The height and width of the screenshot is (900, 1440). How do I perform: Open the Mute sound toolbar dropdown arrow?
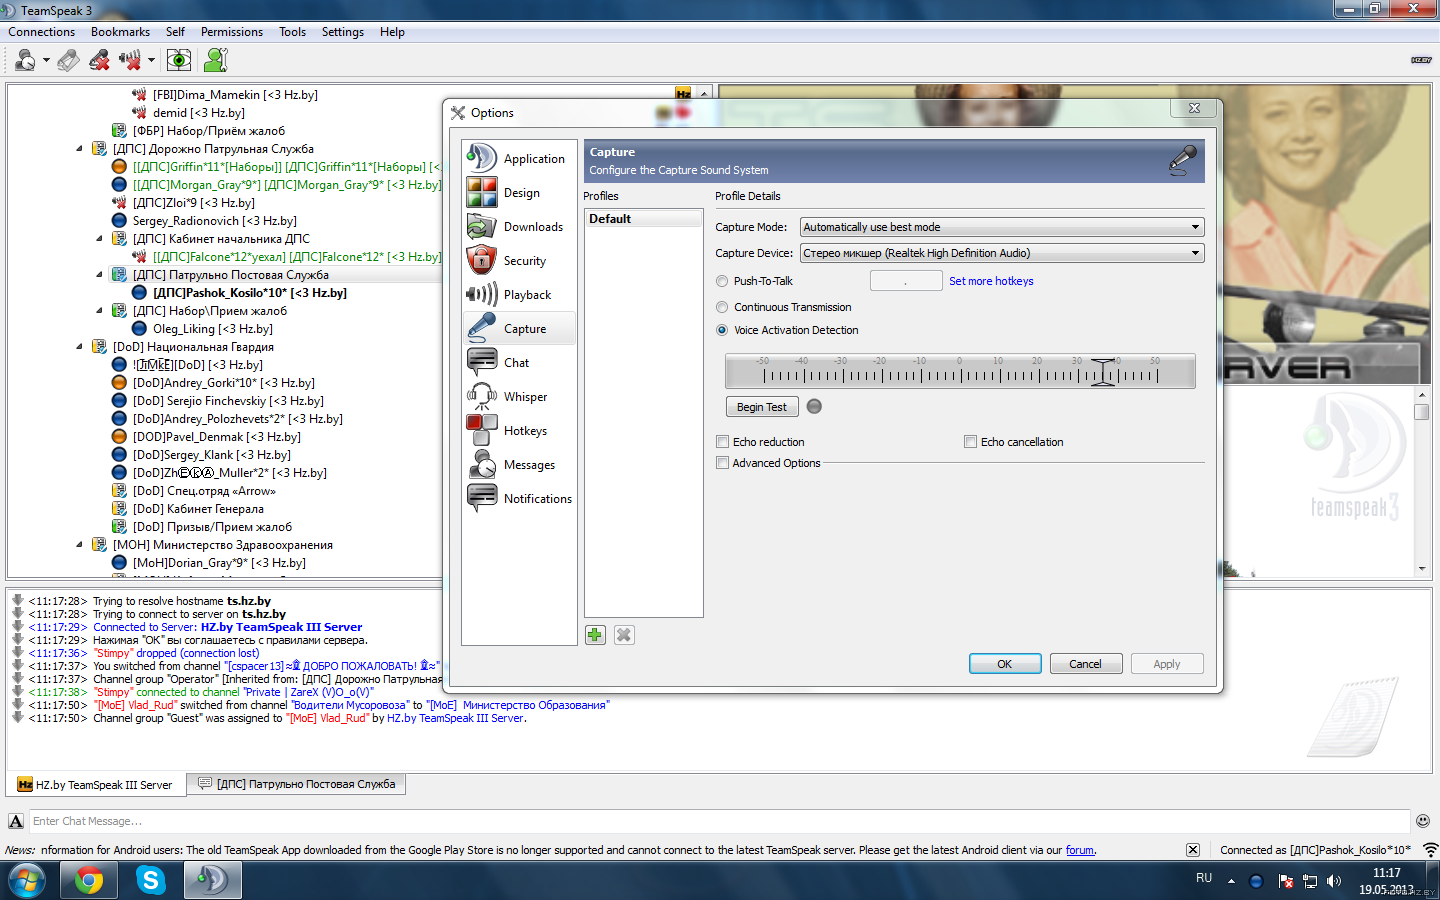[x=151, y=61]
